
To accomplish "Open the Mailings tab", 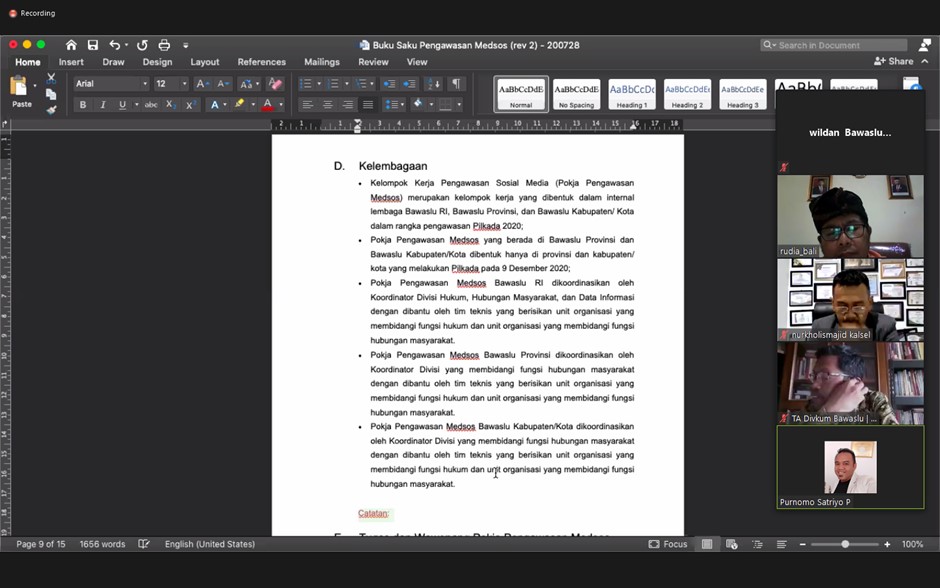I will 321,61.
